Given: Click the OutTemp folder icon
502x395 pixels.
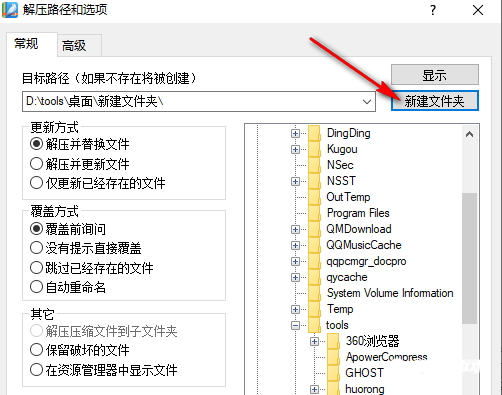Looking at the screenshot, I should [314, 197].
